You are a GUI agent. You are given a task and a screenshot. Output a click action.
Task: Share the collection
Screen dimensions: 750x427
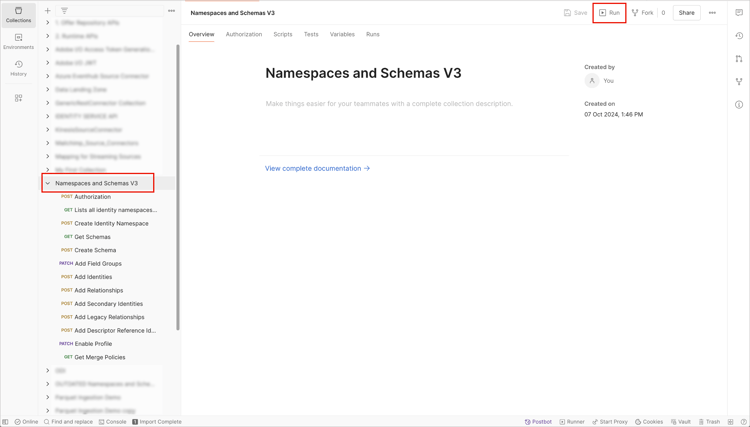(686, 13)
